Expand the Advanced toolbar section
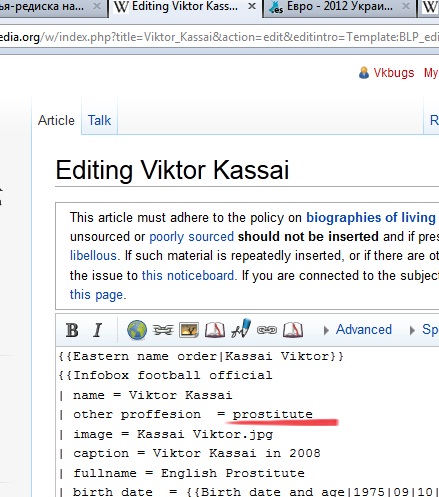439x497 pixels. coord(358,330)
